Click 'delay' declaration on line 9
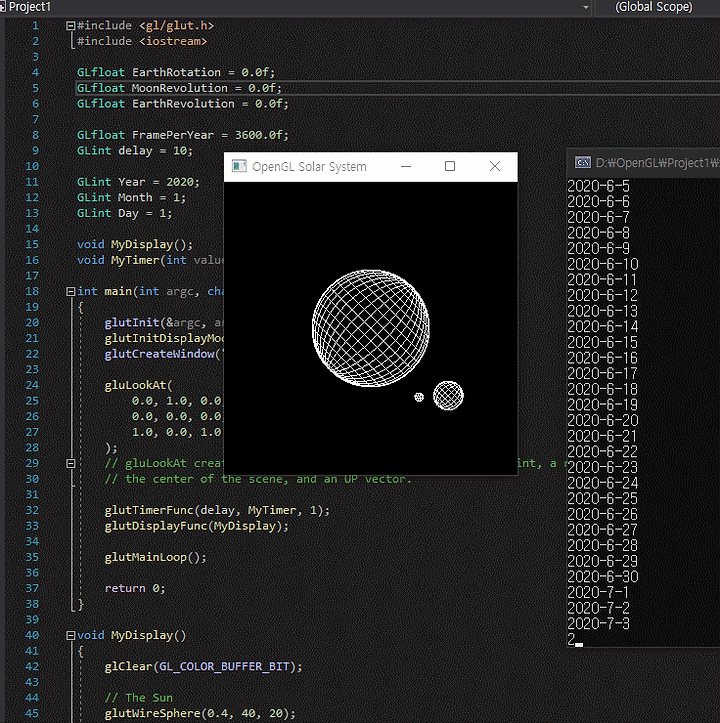This screenshot has width=720, height=723. 135,151
